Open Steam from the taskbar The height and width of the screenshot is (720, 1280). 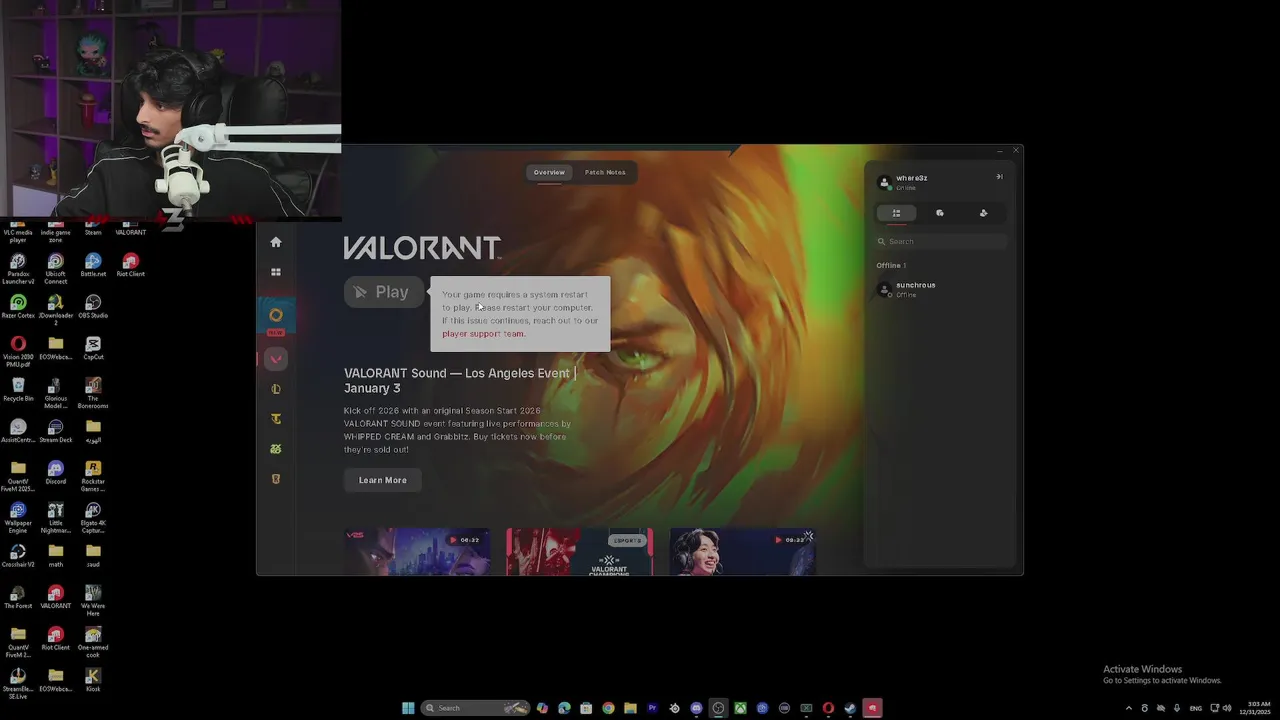(x=850, y=708)
